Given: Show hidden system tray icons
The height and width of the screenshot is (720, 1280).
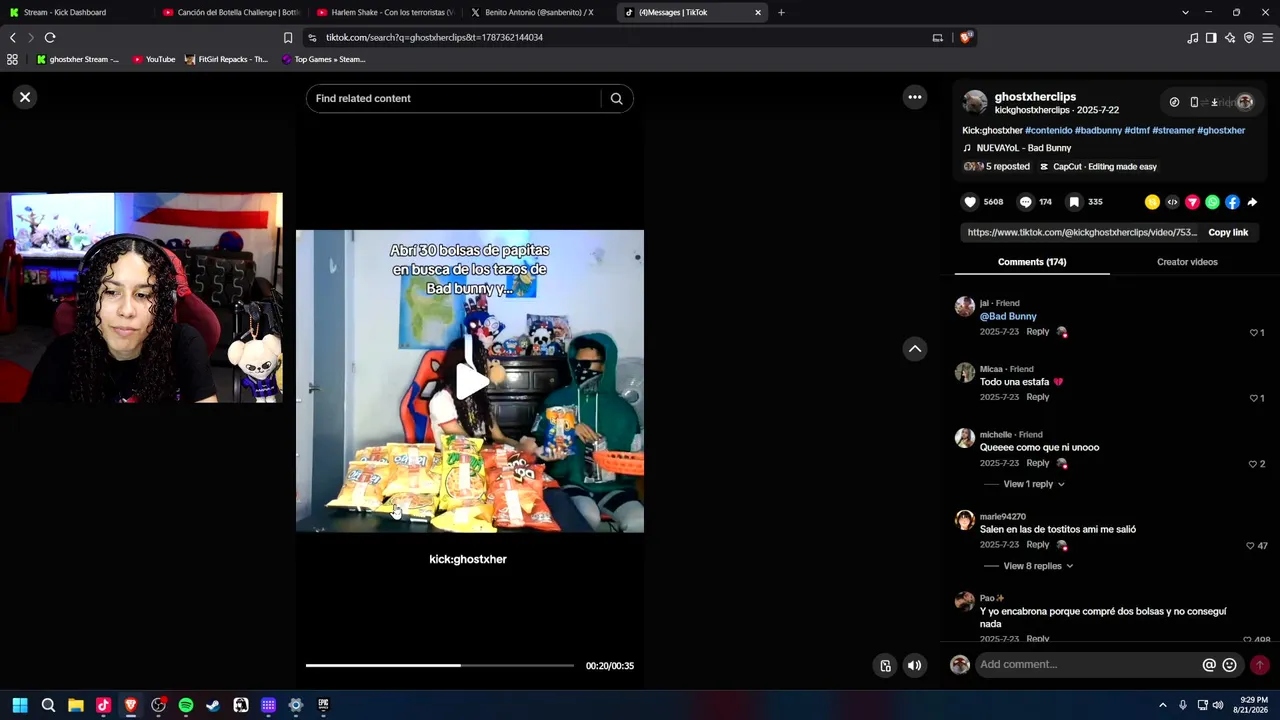Looking at the screenshot, I should (1162, 705).
